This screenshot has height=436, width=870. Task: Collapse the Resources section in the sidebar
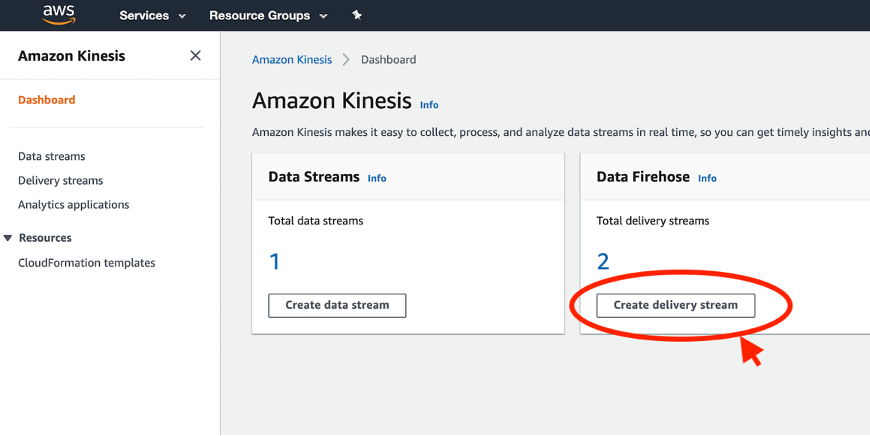(x=8, y=238)
